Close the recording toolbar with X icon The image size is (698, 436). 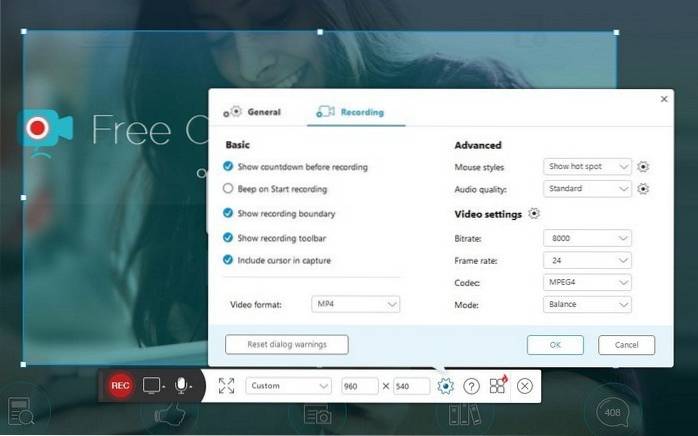[x=524, y=386]
